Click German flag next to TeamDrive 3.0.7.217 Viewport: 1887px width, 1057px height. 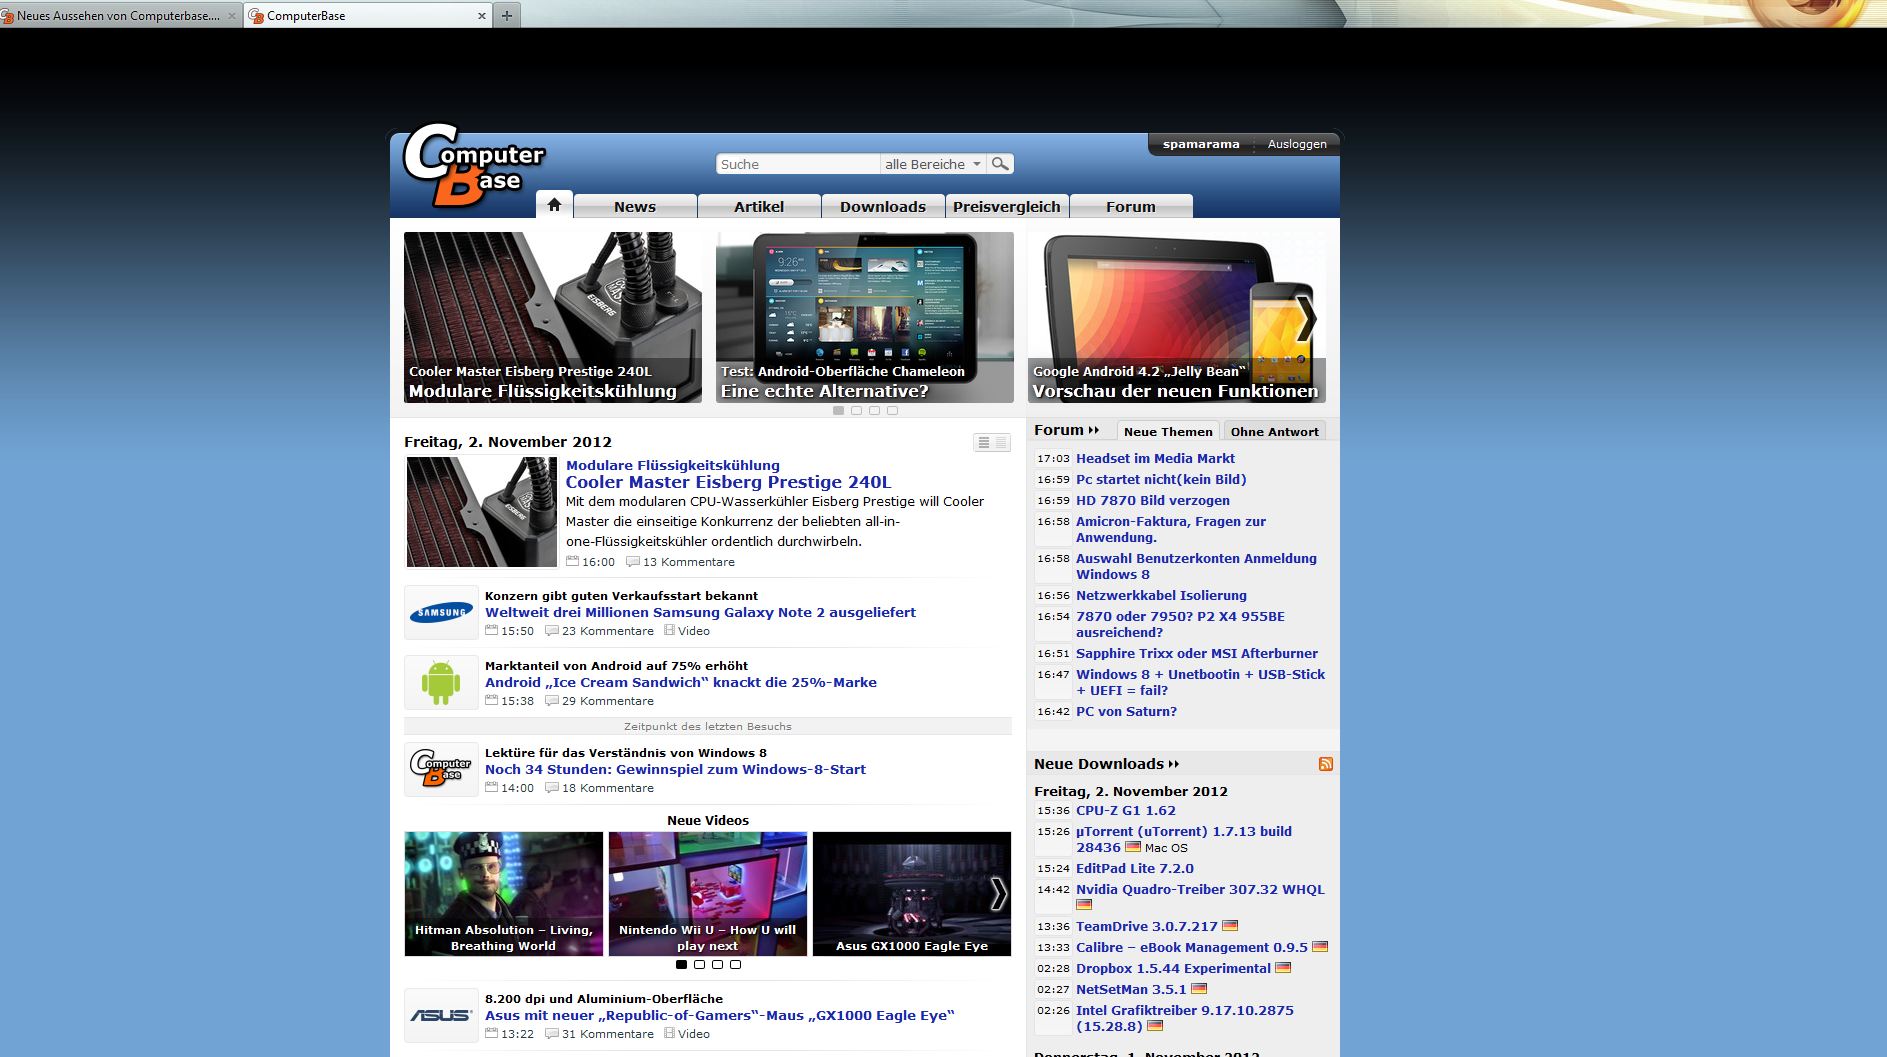pos(1230,926)
